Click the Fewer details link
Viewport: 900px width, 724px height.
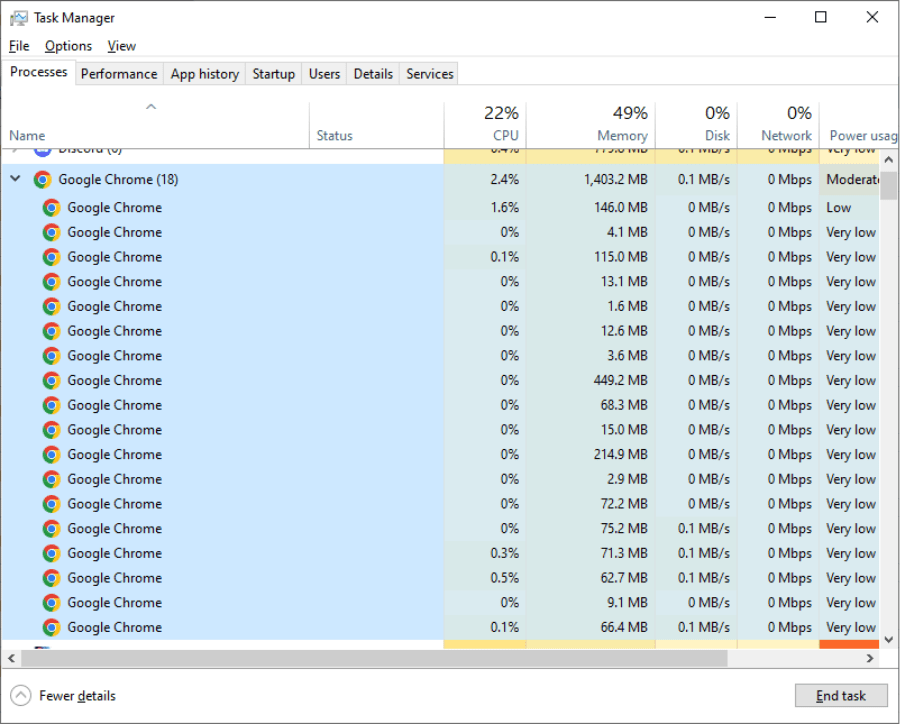click(x=77, y=695)
